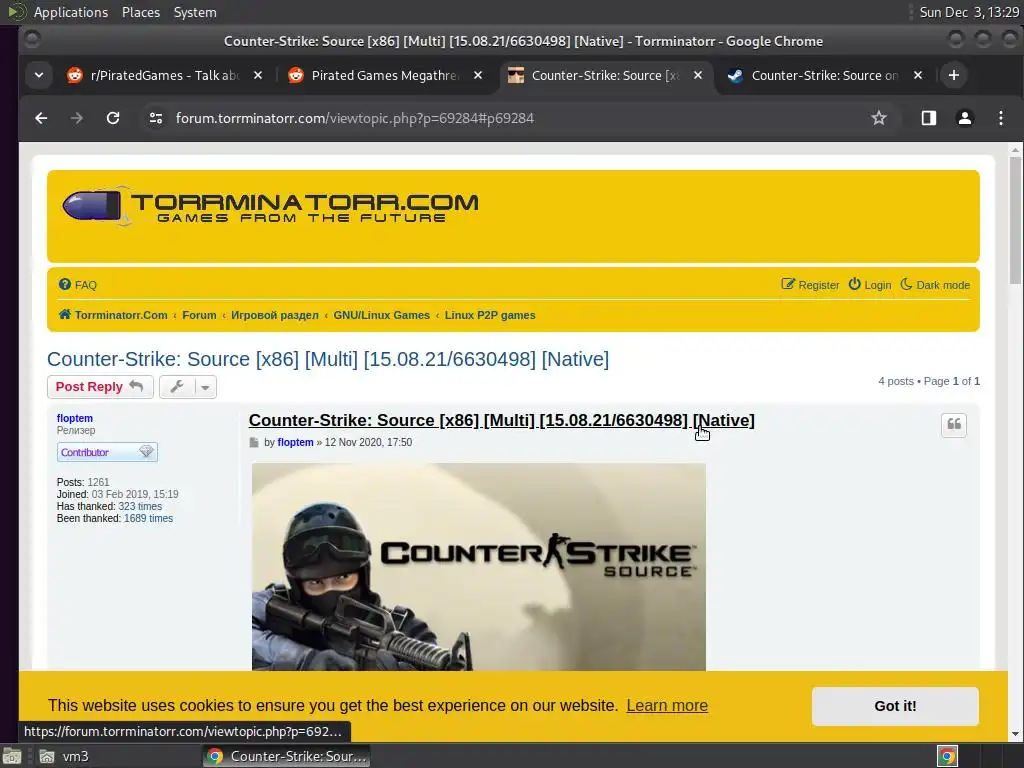Image resolution: width=1024 pixels, height=768 pixels.
Task: Click the blue topic title heading
Action: click(x=328, y=359)
